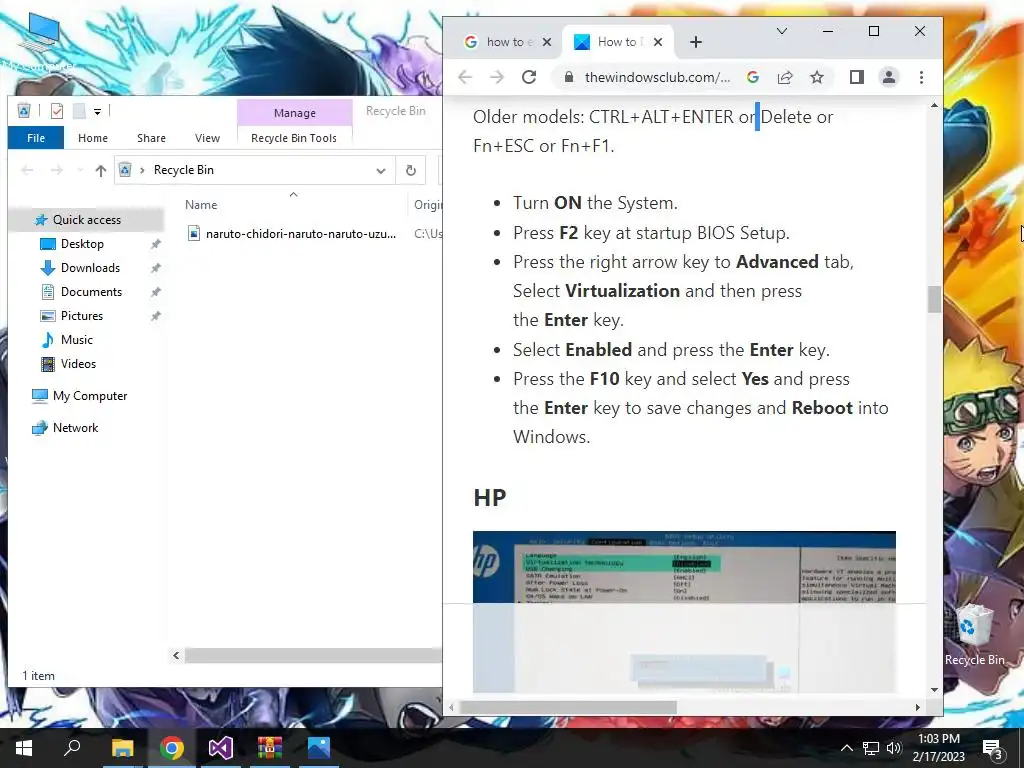Image resolution: width=1024 pixels, height=768 pixels.
Task: Click the Explorer horizontal scrollbar
Action: point(313,655)
